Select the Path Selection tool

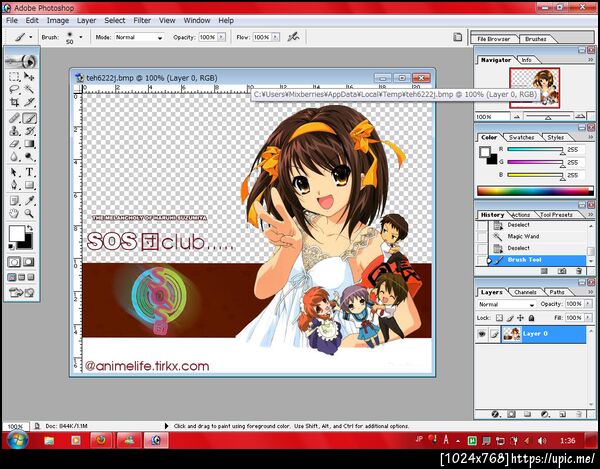(x=14, y=173)
